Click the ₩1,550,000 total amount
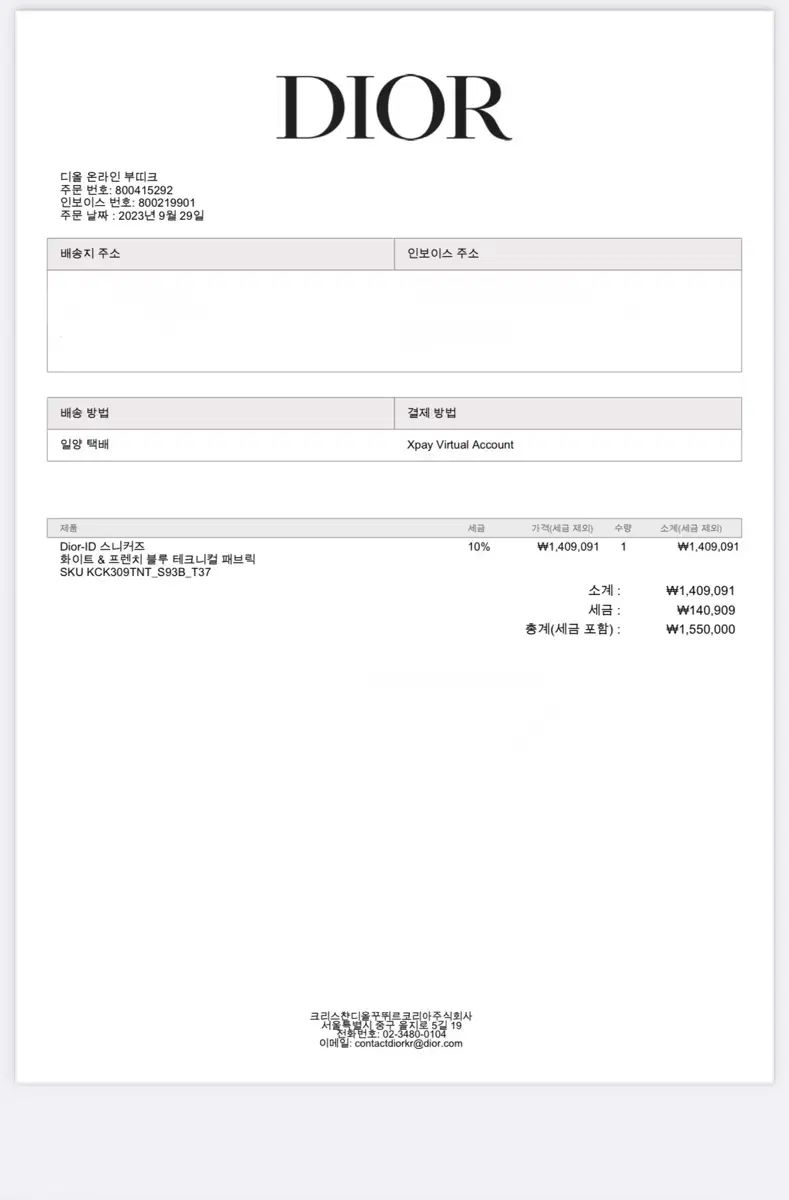789x1200 pixels. (700, 629)
